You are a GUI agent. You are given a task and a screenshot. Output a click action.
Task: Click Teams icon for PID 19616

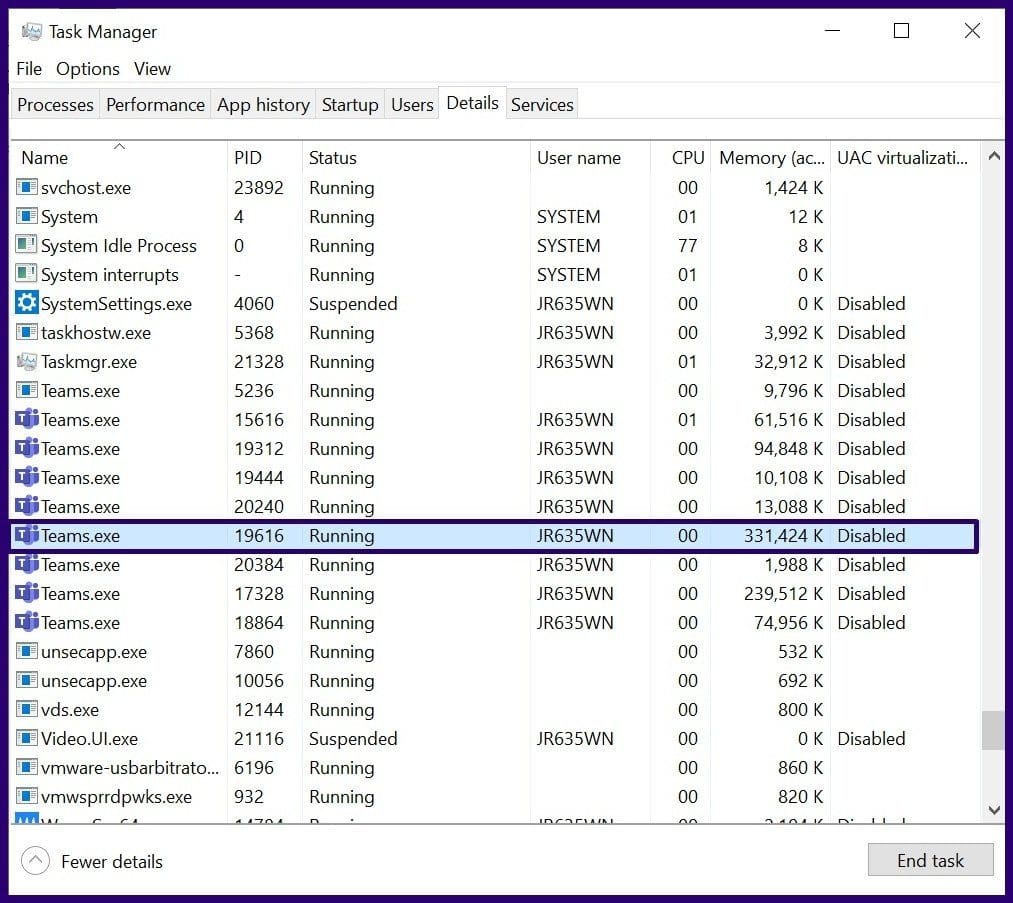[x=26, y=535]
